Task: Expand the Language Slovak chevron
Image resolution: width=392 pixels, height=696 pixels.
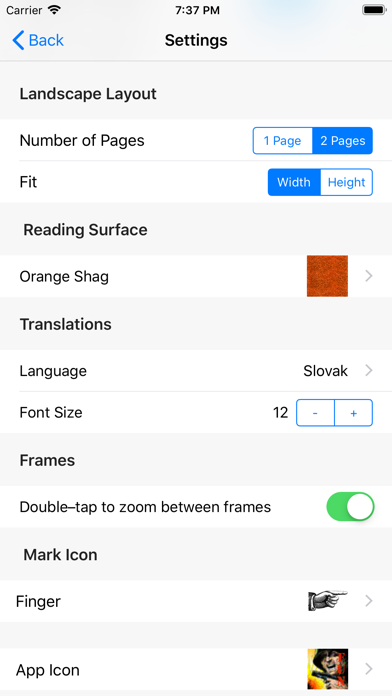Action: (x=368, y=370)
